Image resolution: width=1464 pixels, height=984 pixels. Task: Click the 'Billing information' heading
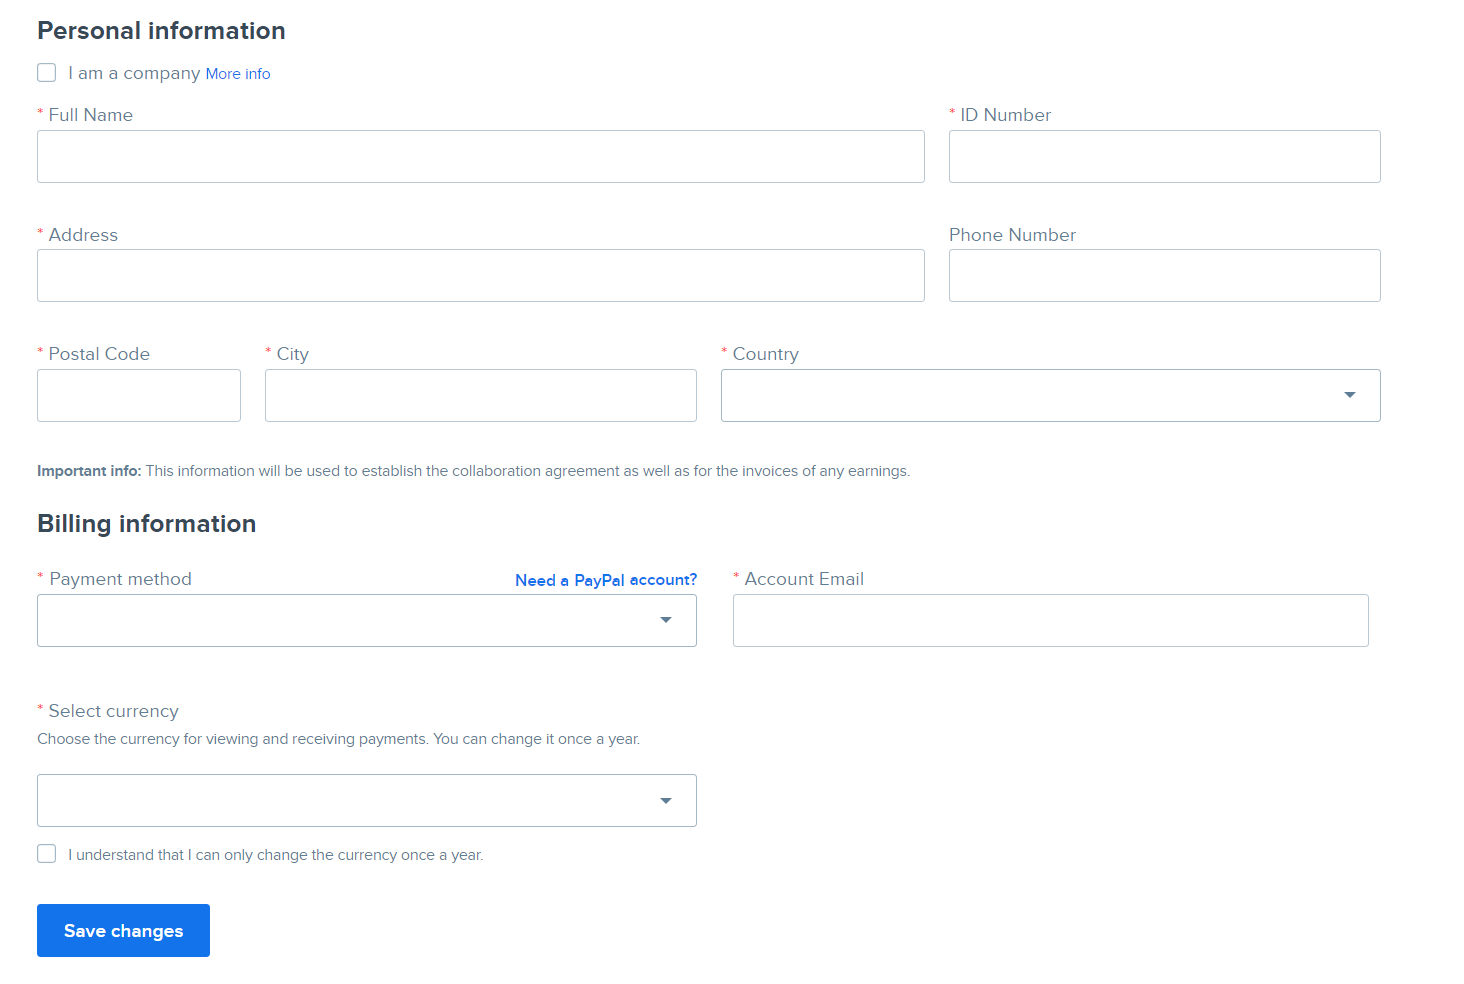pyautogui.click(x=147, y=524)
